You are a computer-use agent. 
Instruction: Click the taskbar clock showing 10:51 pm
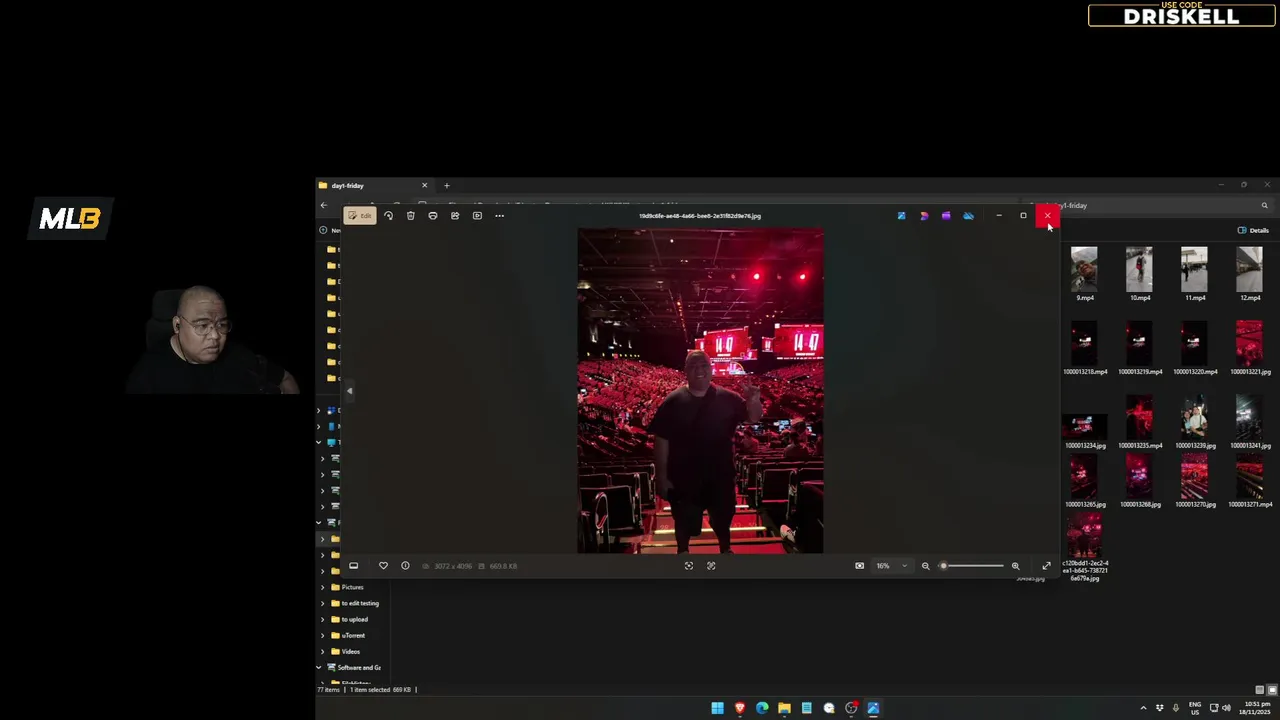[x=1257, y=708]
